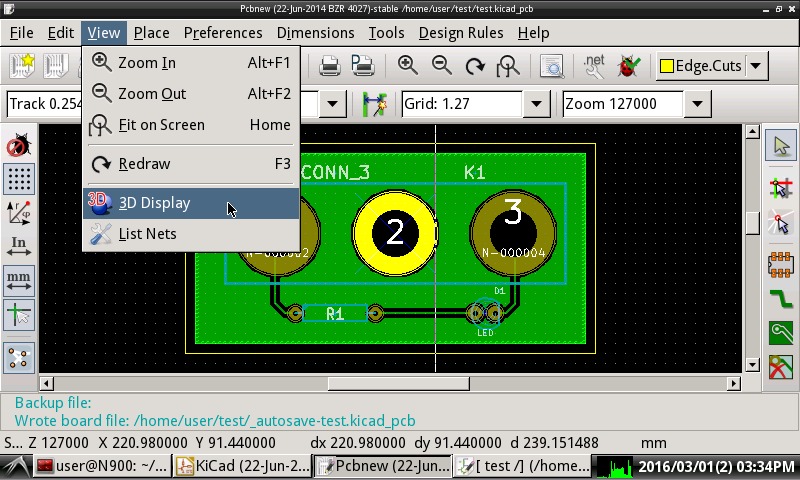Click the horizontal scrollbar right arrow
Screen dimensions: 800x480
tap(734, 383)
